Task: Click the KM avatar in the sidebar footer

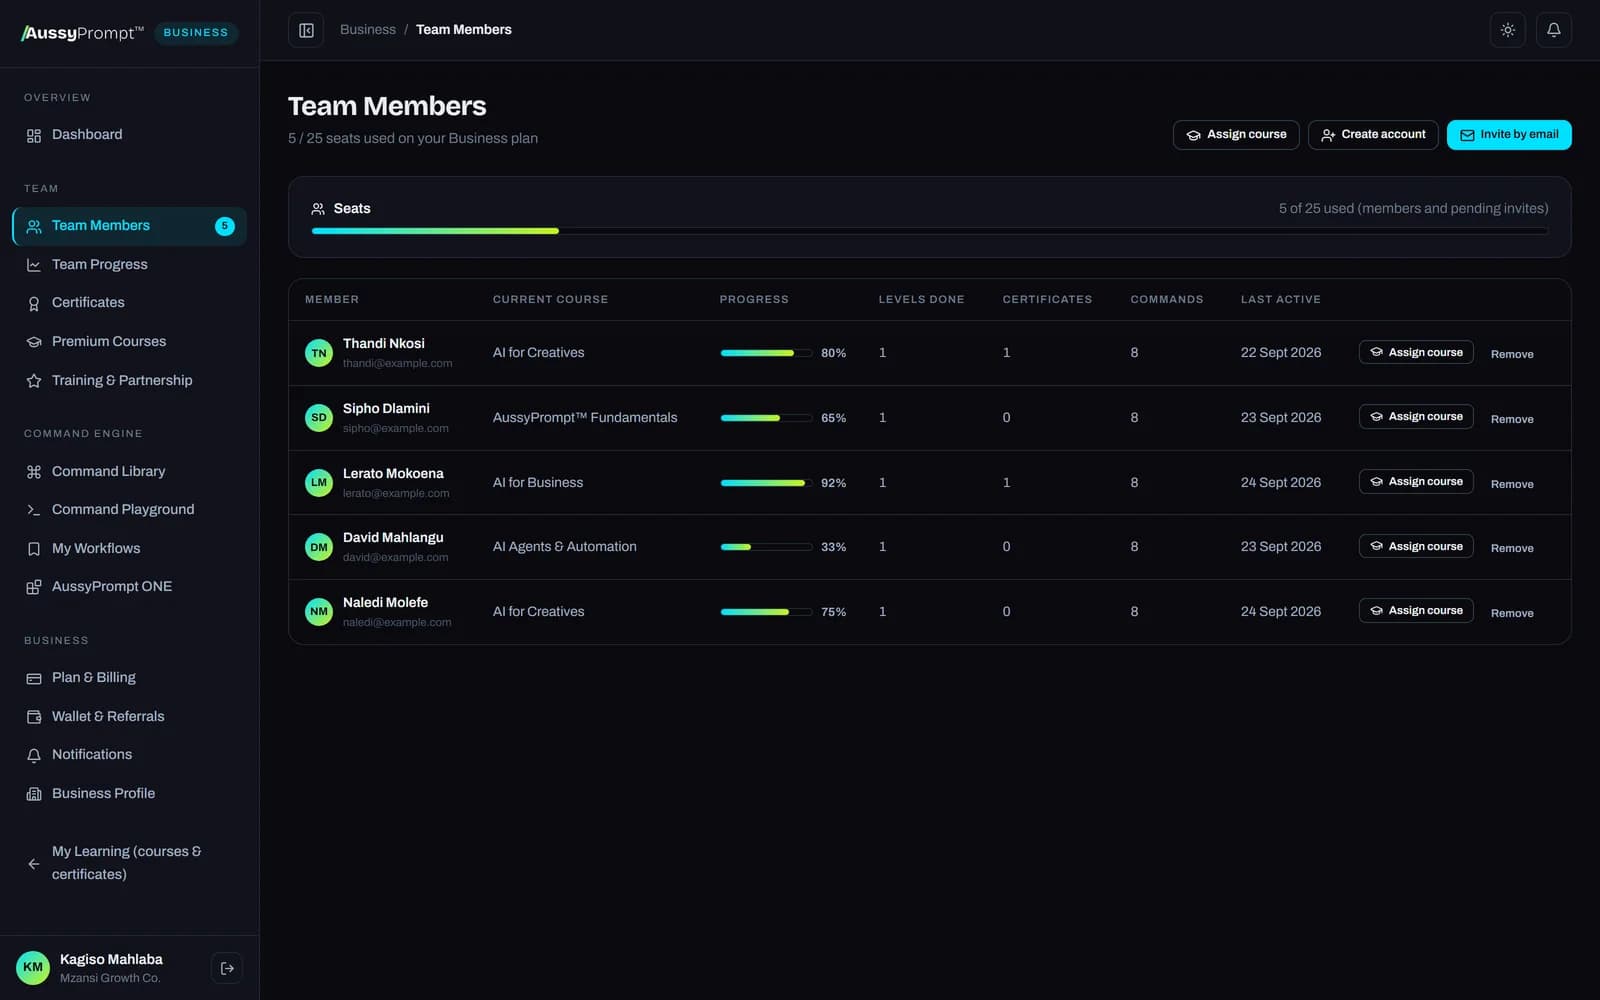Action: [33, 968]
